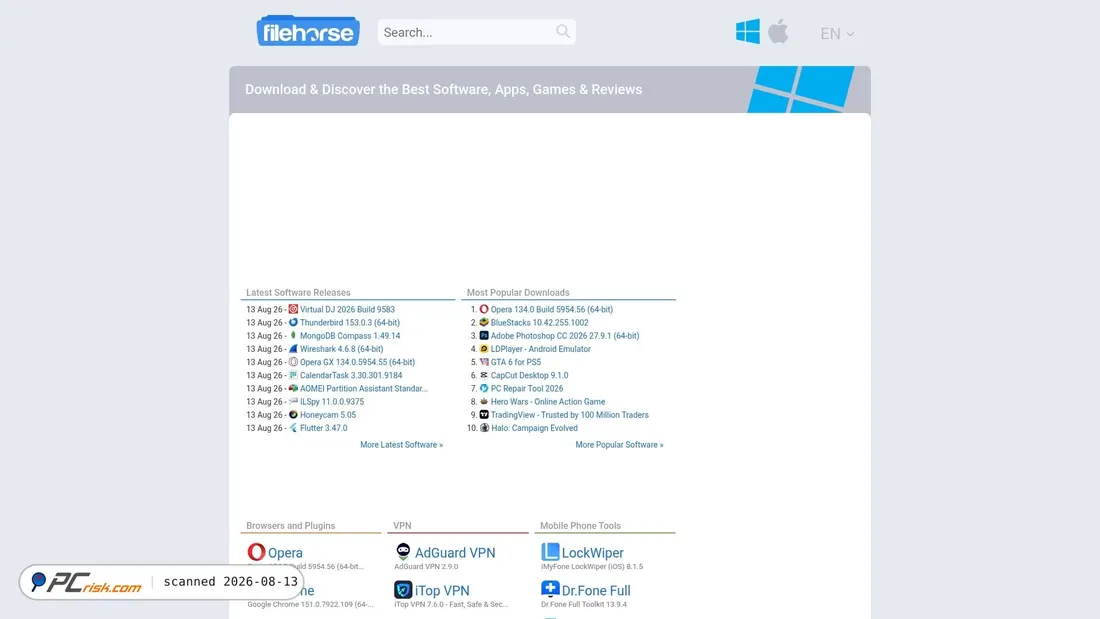Open the Browsers and Plugins category

coord(290,526)
